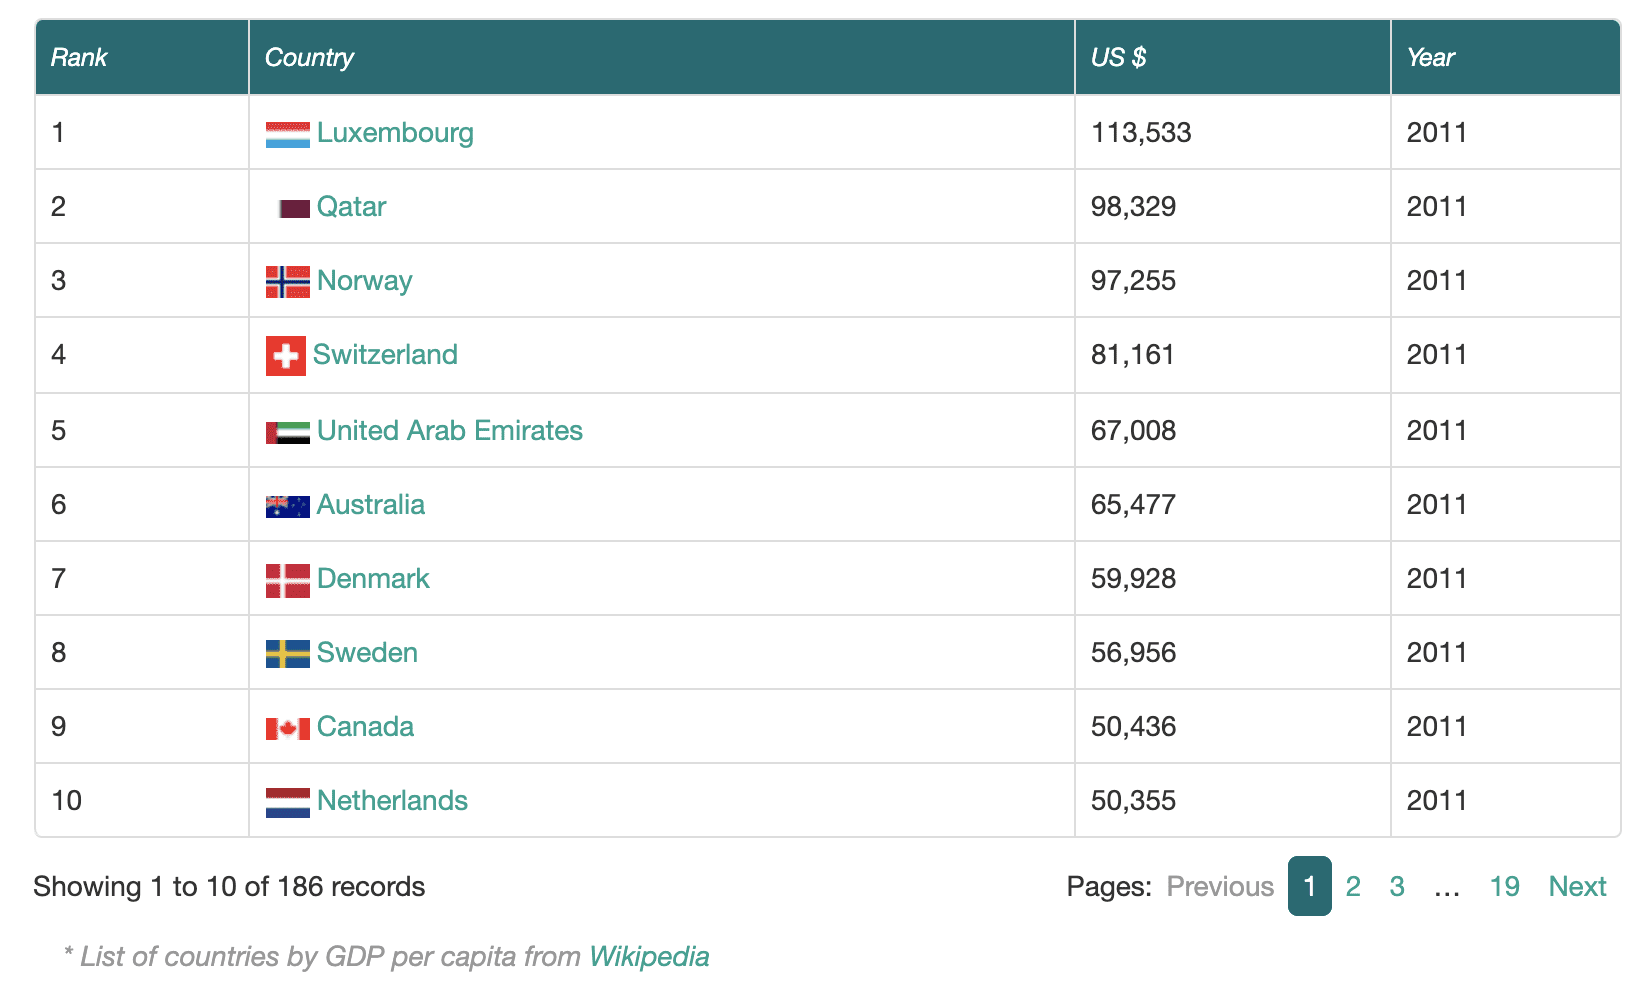The height and width of the screenshot is (992, 1652).
Task: Open the Netherlands country page
Action: pos(392,800)
